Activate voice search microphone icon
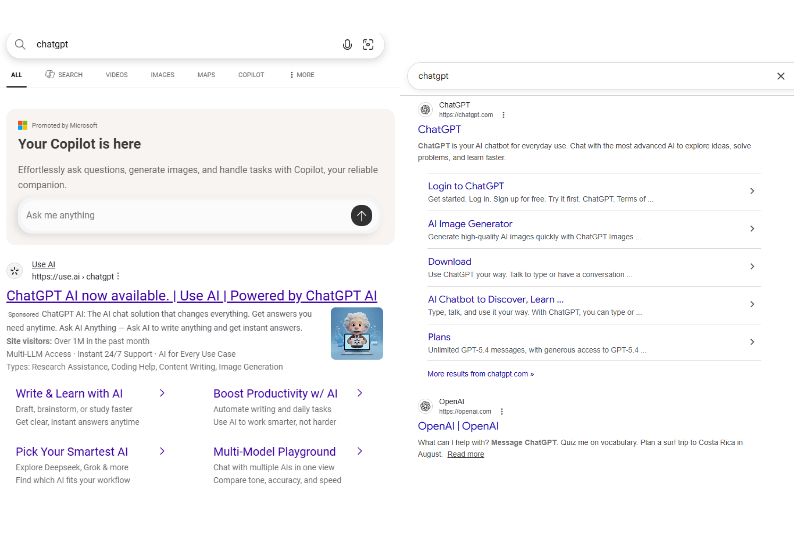 pyautogui.click(x=347, y=44)
